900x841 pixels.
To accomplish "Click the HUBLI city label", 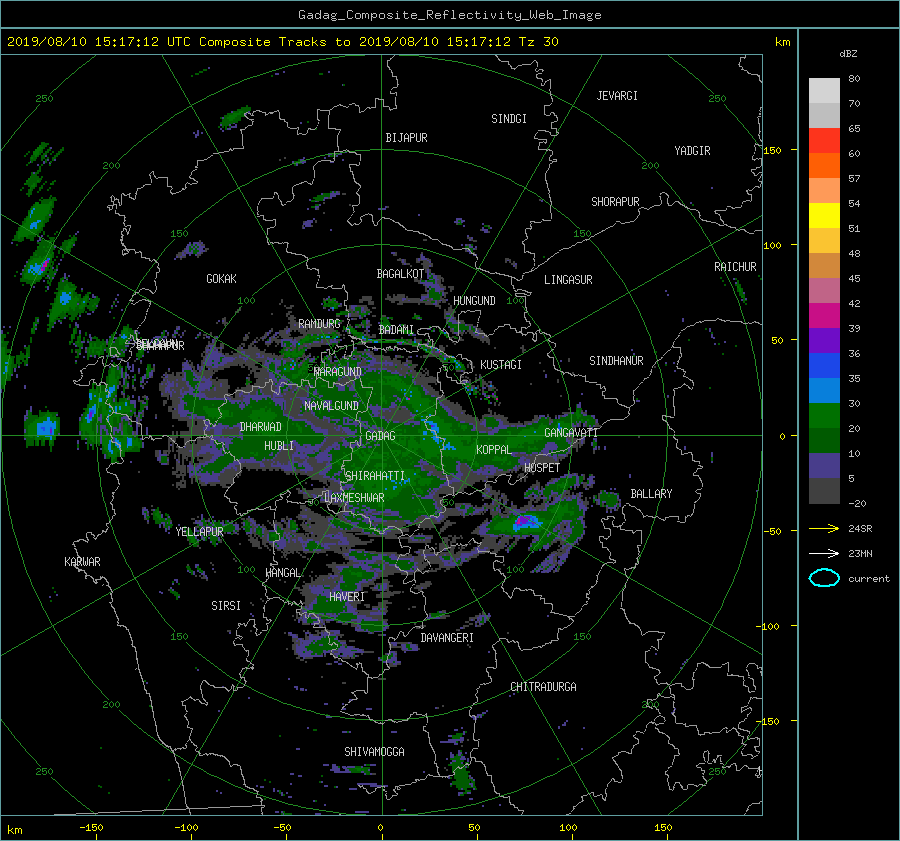I will pos(278,446).
